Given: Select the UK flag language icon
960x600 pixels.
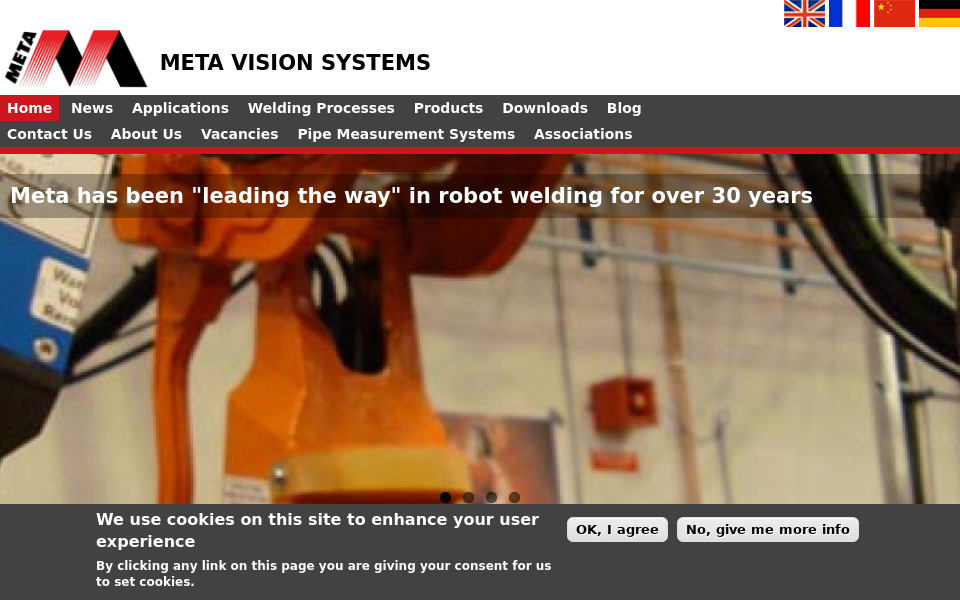Looking at the screenshot, I should (804, 14).
